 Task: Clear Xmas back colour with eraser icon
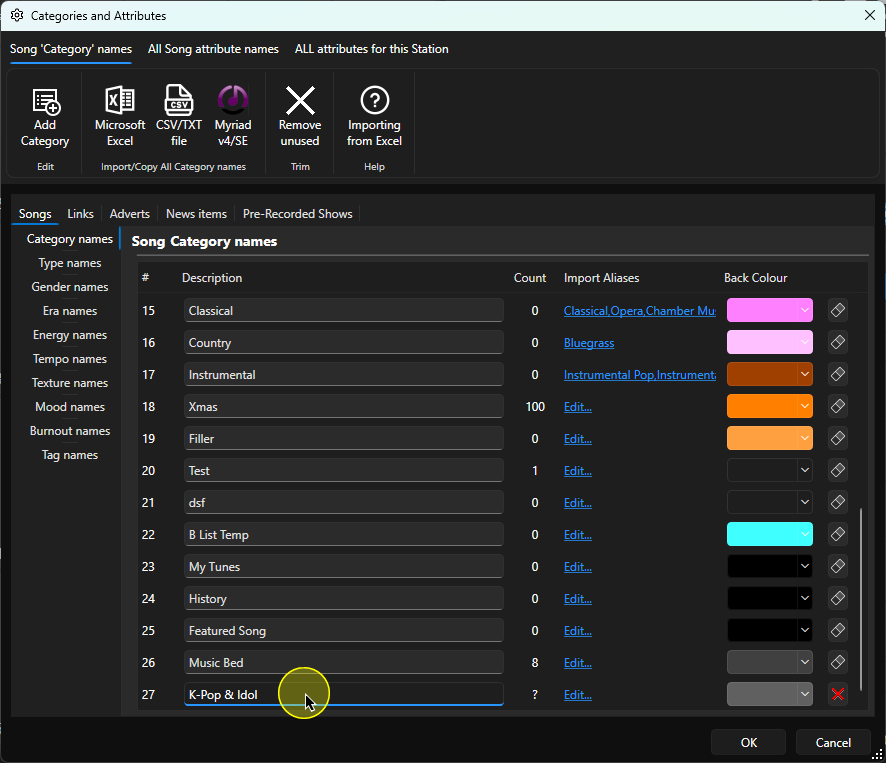(x=837, y=406)
